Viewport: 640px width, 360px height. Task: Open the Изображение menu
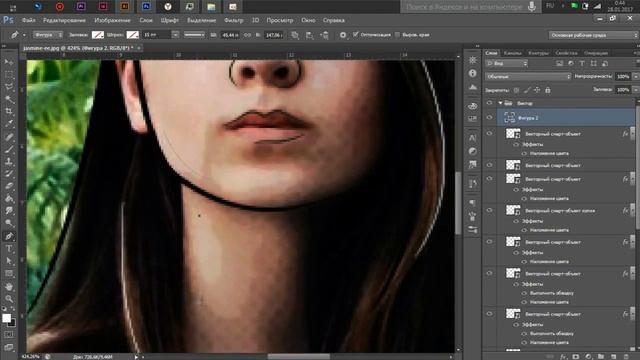tap(112, 20)
